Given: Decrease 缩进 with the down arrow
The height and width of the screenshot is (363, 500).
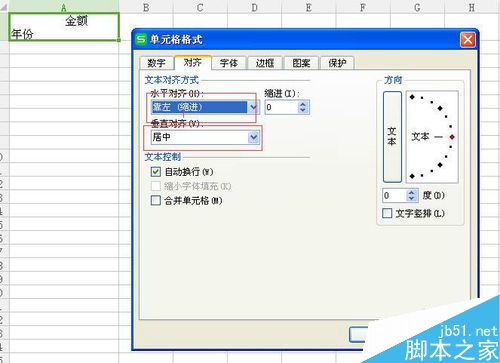Looking at the screenshot, I should [x=303, y=110].
